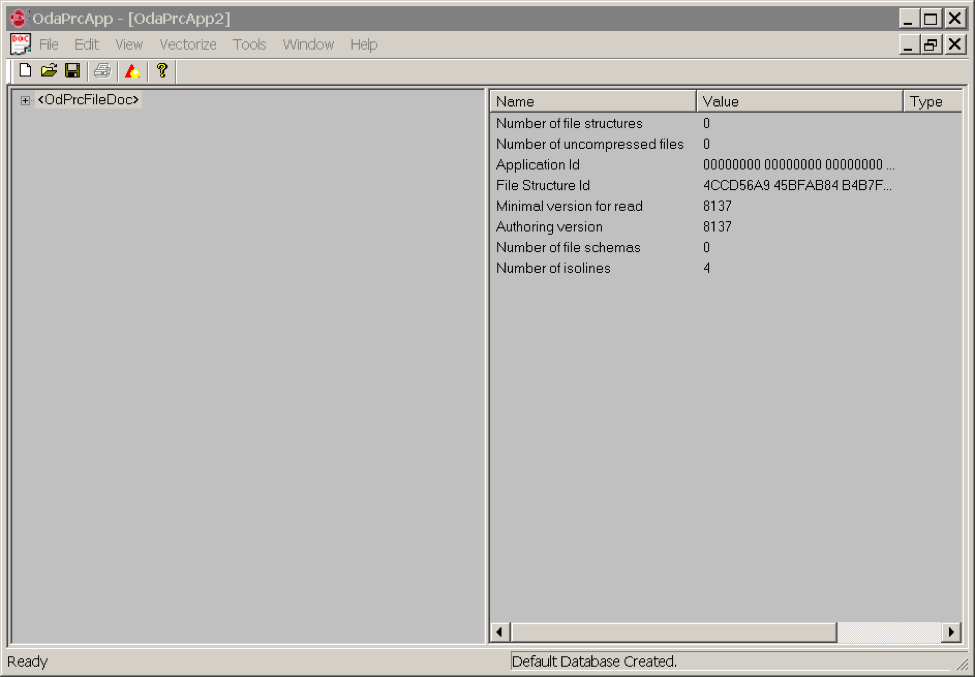Image resolution: width=975 pixels, height=677 pixels.
Task: Open the Window menu
Action: click(x=308, y=45)
